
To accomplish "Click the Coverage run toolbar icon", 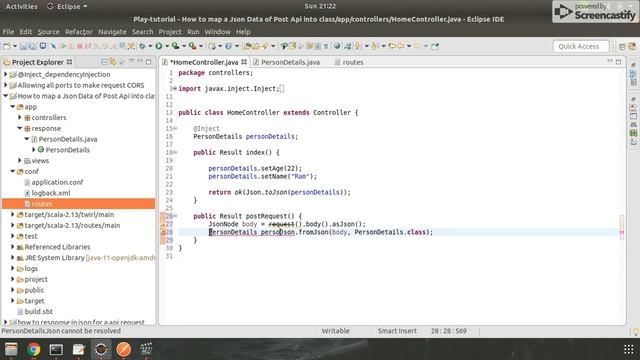I will [x=176, y=46].
